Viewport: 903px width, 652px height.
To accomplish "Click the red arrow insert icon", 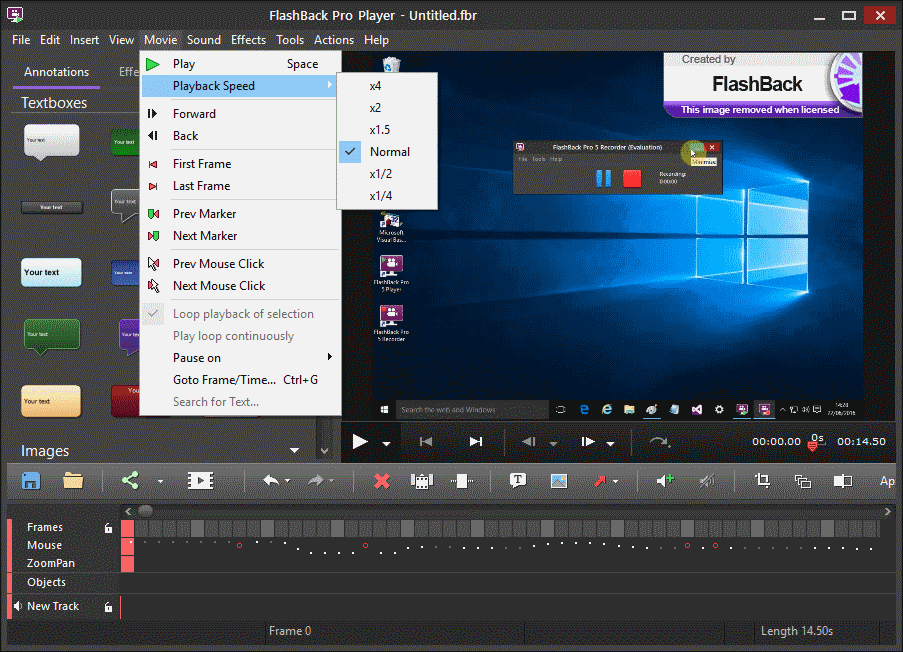I will [x=600, y=480].
